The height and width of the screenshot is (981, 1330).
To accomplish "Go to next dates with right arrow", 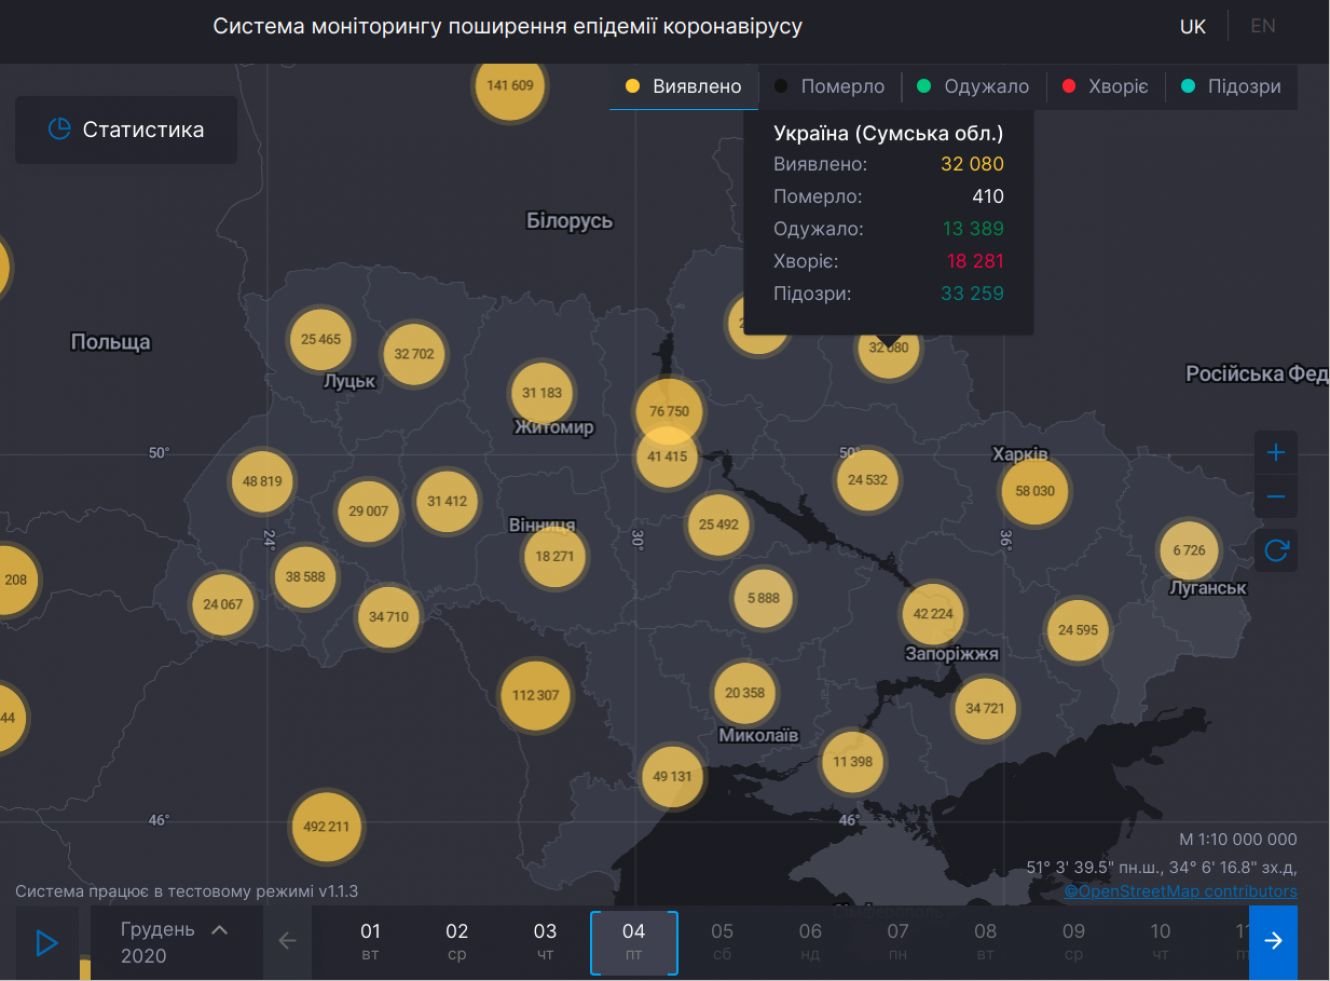I will click(x=1273, y=941).
